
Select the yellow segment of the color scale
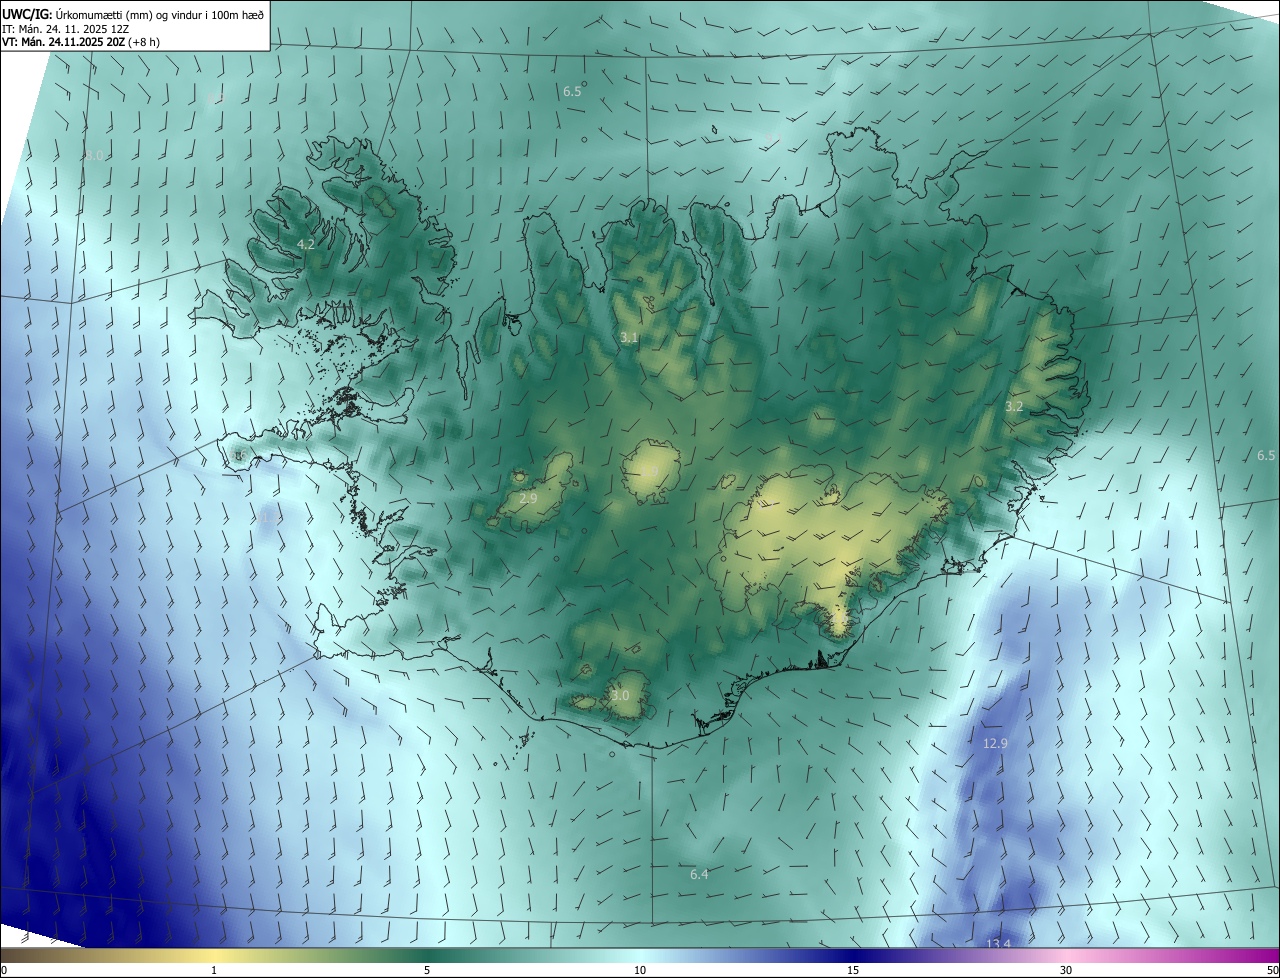point(214,955)
